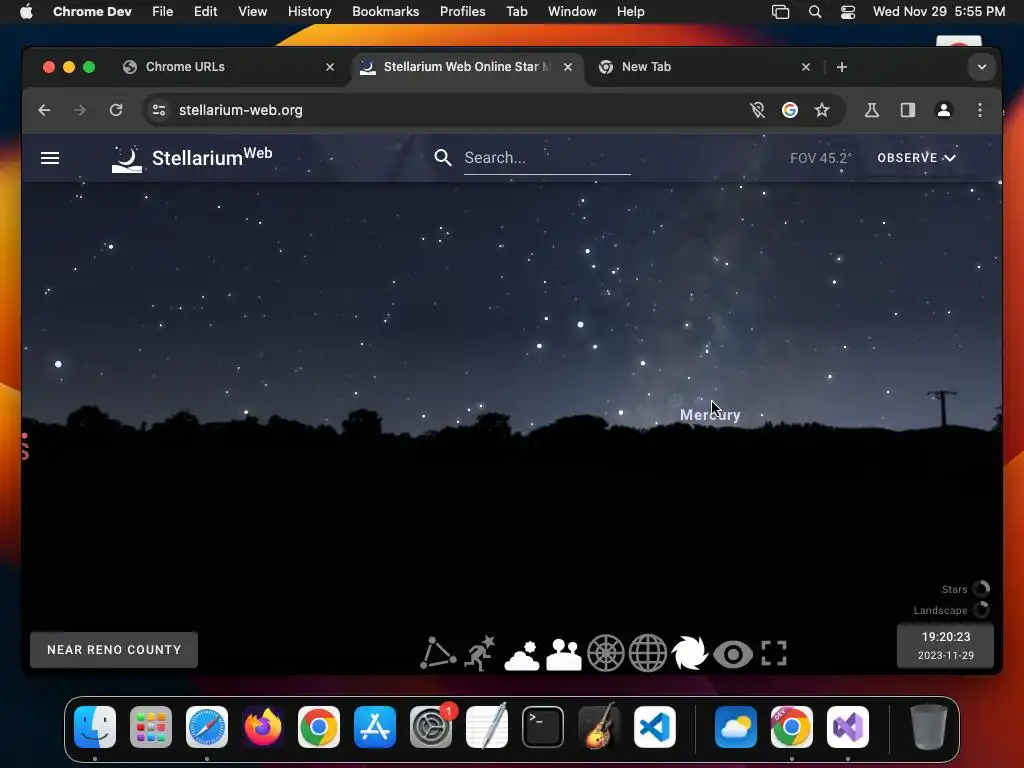Toggle Chrome side panel icon
Screen dimensions: 1024x768
(x=908, y=110)
